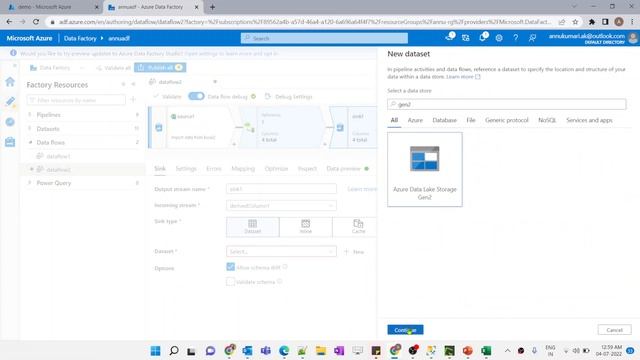640x360 pixels.
Task: Open Excel from the taskbar
Action: coord(486,351)
